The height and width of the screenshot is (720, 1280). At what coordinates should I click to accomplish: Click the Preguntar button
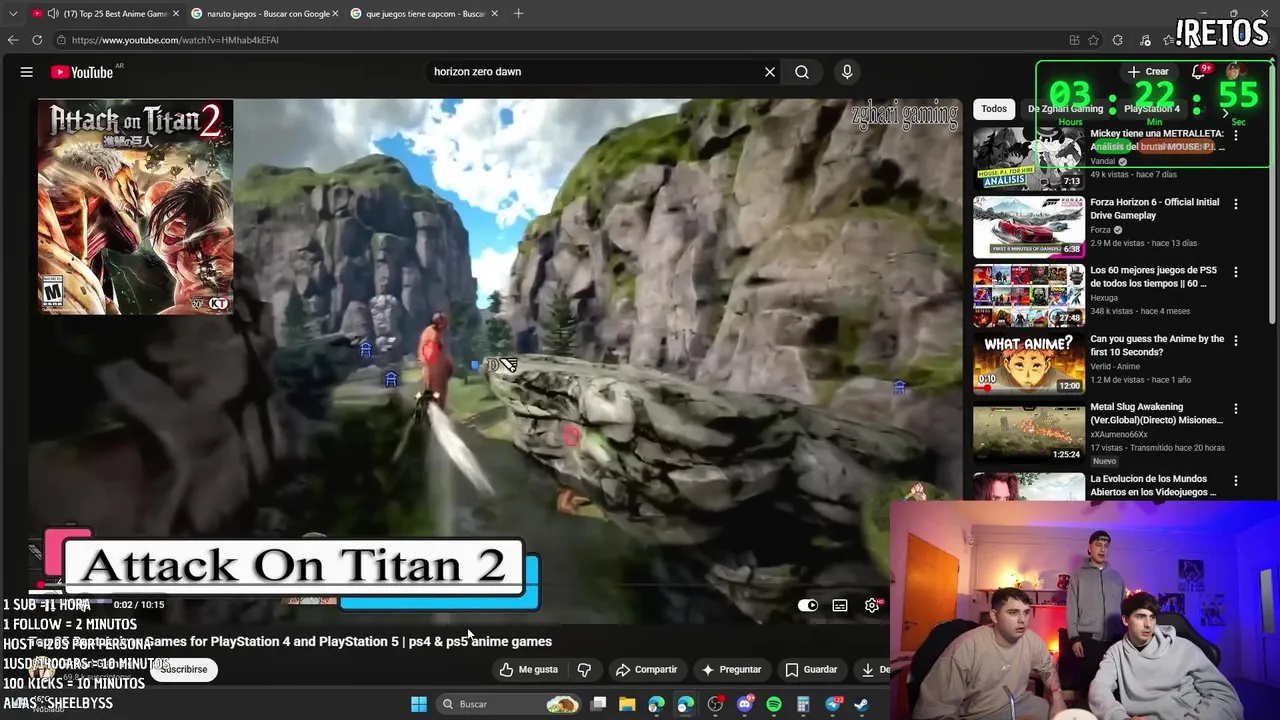(731, 669)
